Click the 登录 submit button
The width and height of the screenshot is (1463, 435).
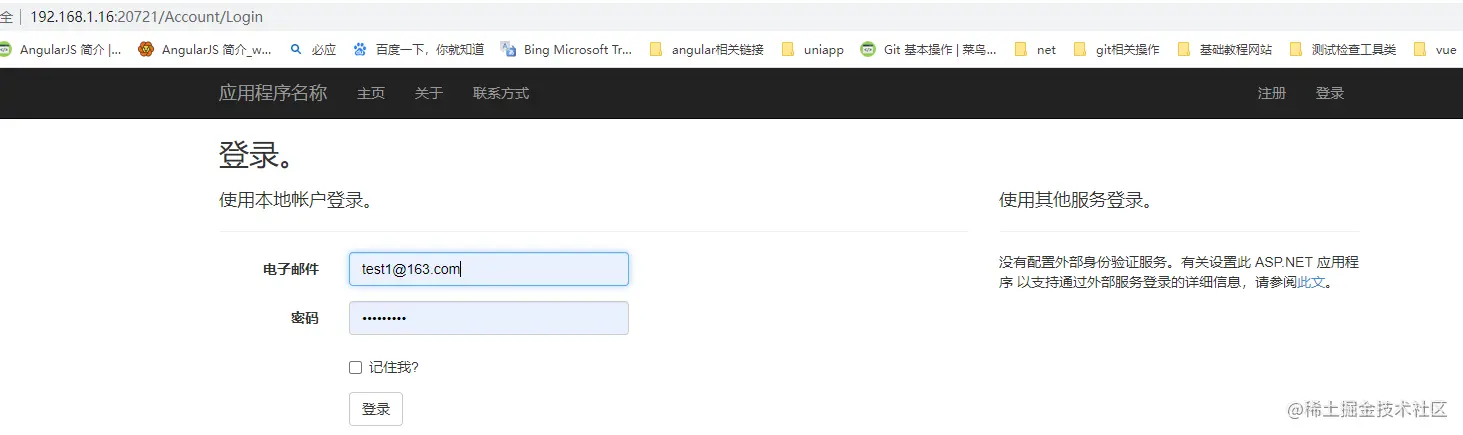376,409
